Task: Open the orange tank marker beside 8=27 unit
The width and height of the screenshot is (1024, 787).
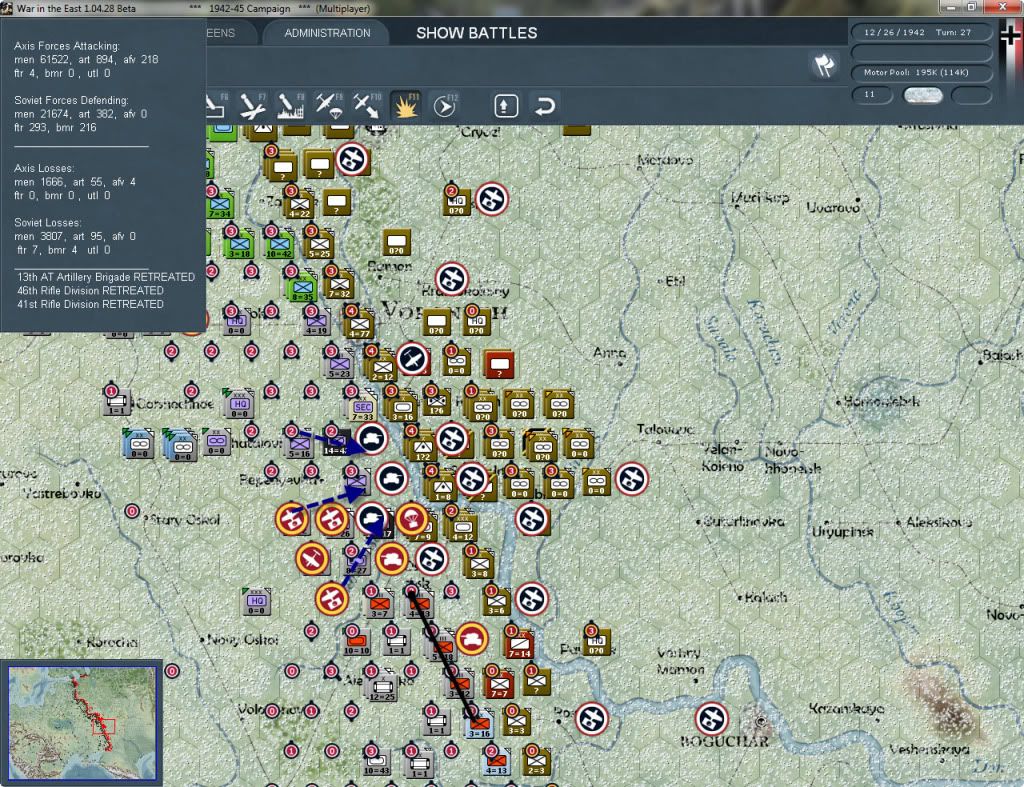Action: pos(392,559)
